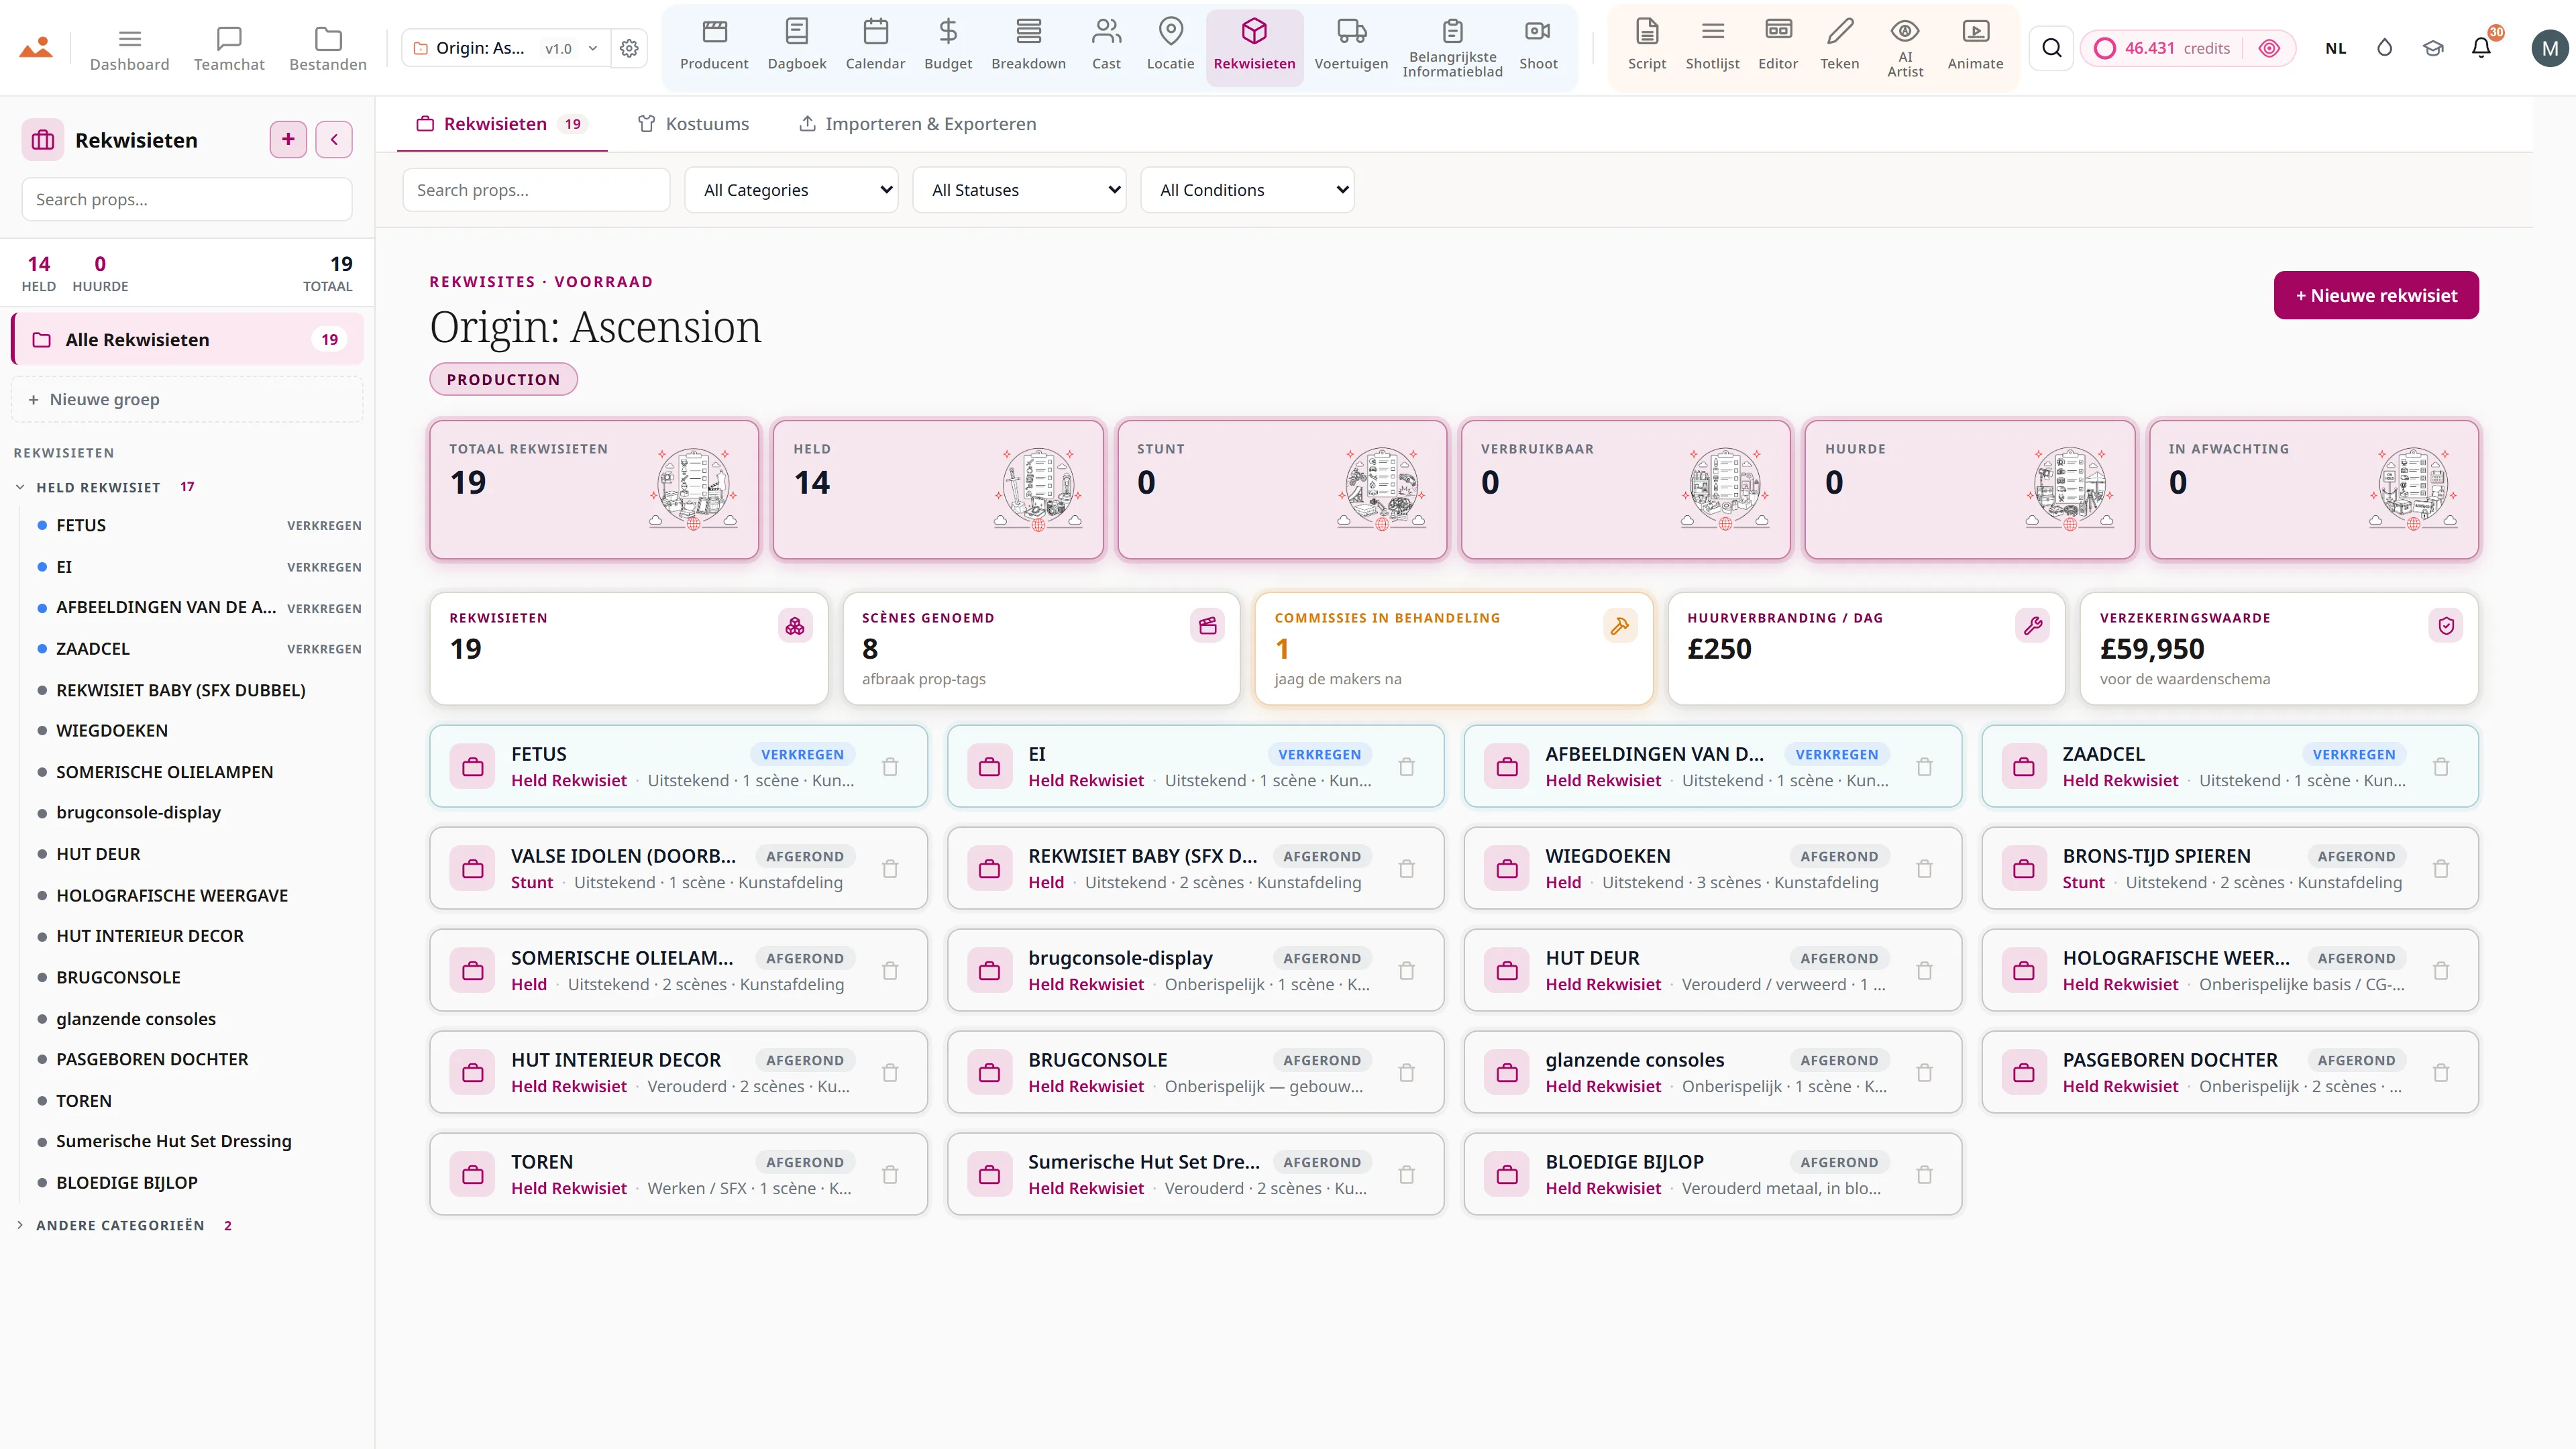Click the Nieuwe rekwisiet button
Viewport: 2576px width, 1449px height.
[x=2376, y=295]
